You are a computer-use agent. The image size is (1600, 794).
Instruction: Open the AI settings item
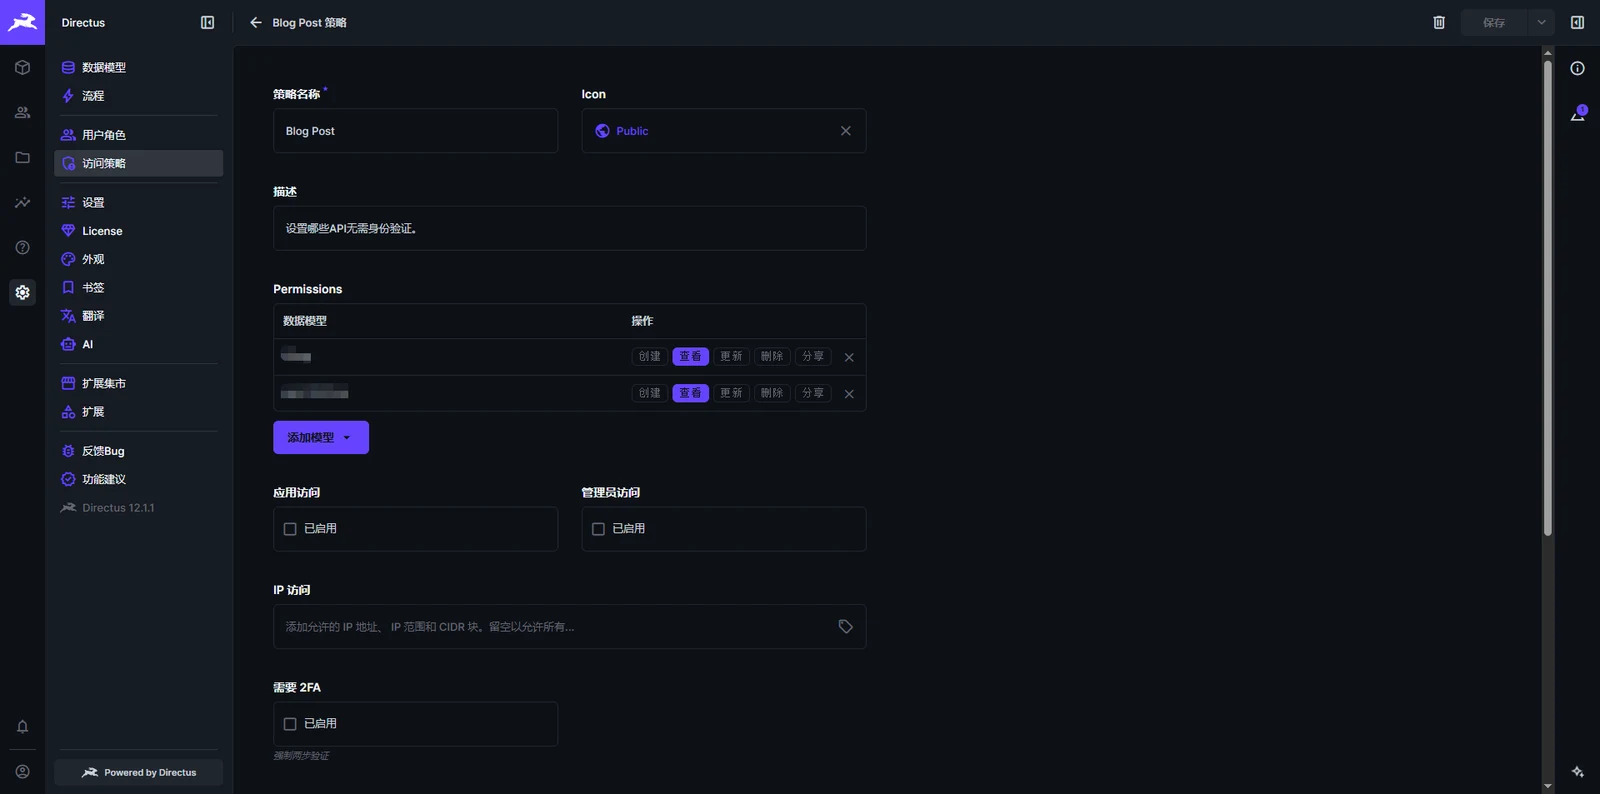point(138,344)
